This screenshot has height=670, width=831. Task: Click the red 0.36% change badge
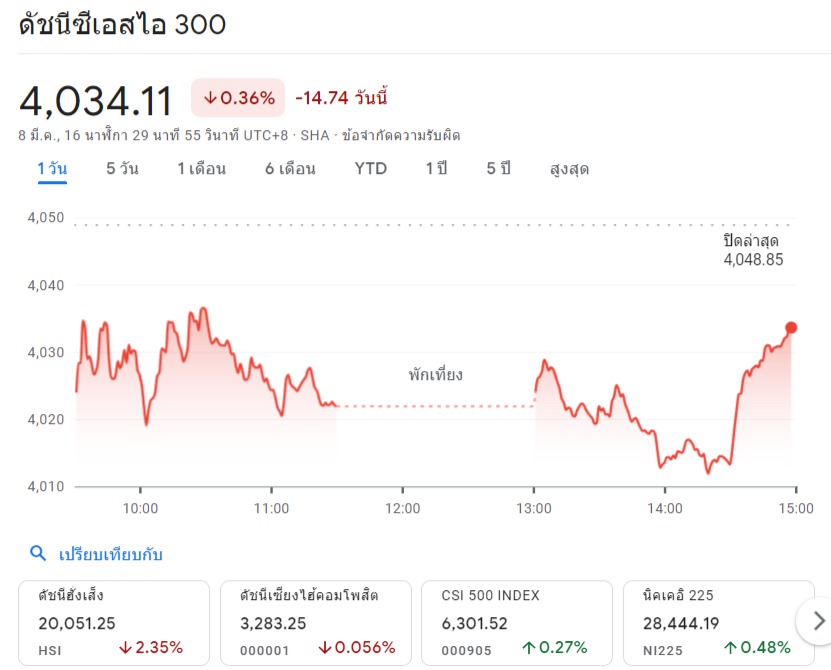[x=238, y=98]
